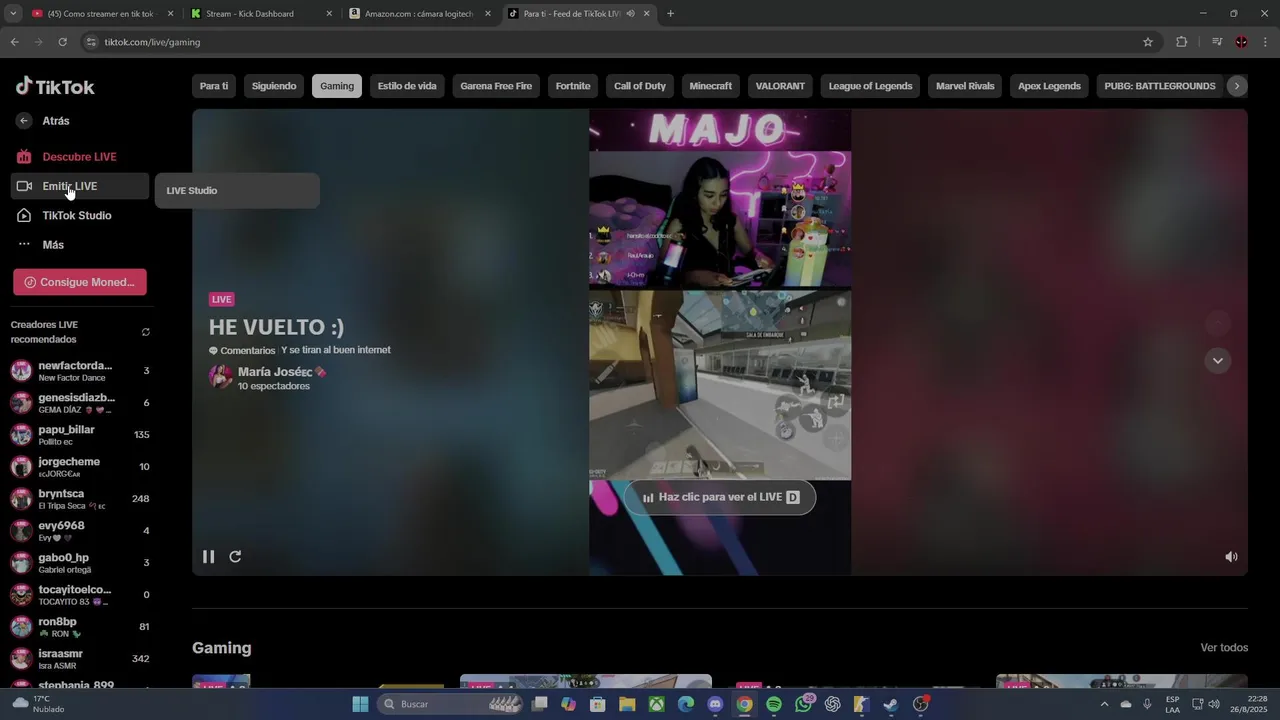Viewport: 1280px width, 720px height.
Task: Select the PUBG: BATTLEGROUNDS tab
Action: pos(1160,86)
